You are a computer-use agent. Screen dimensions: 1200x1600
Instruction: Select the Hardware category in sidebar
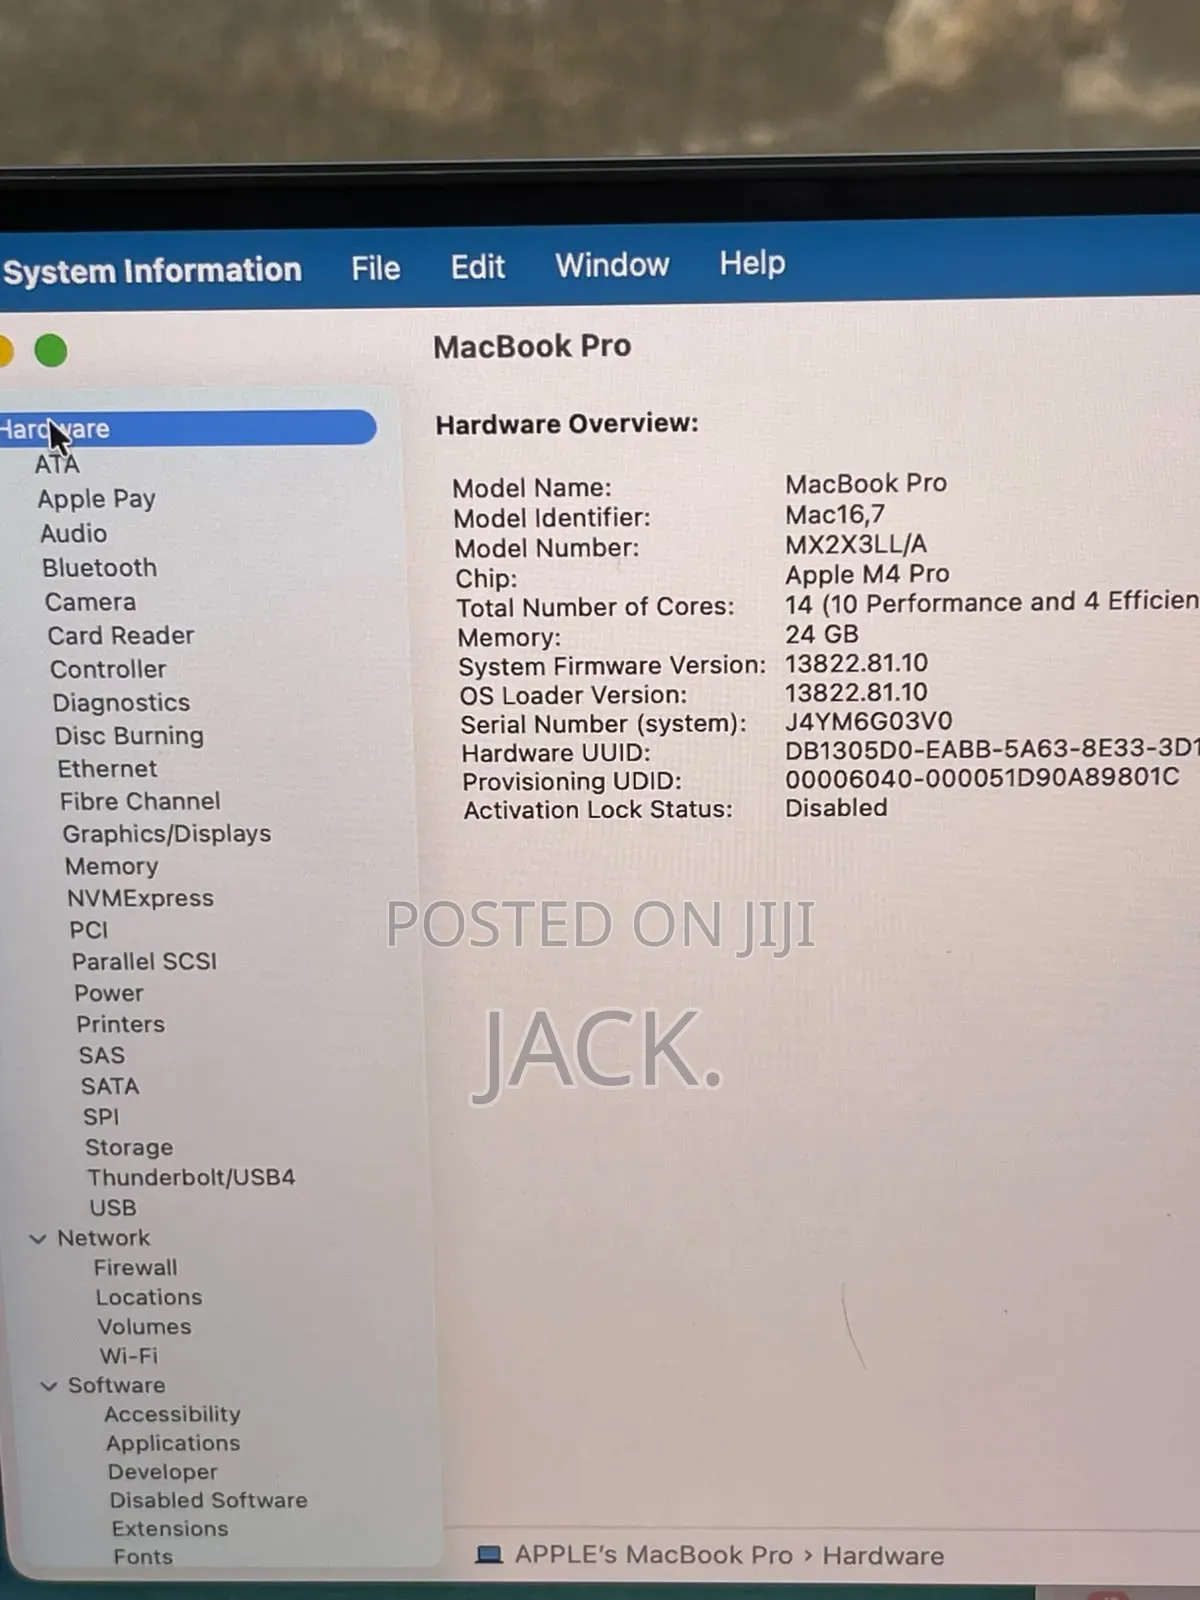188,428
